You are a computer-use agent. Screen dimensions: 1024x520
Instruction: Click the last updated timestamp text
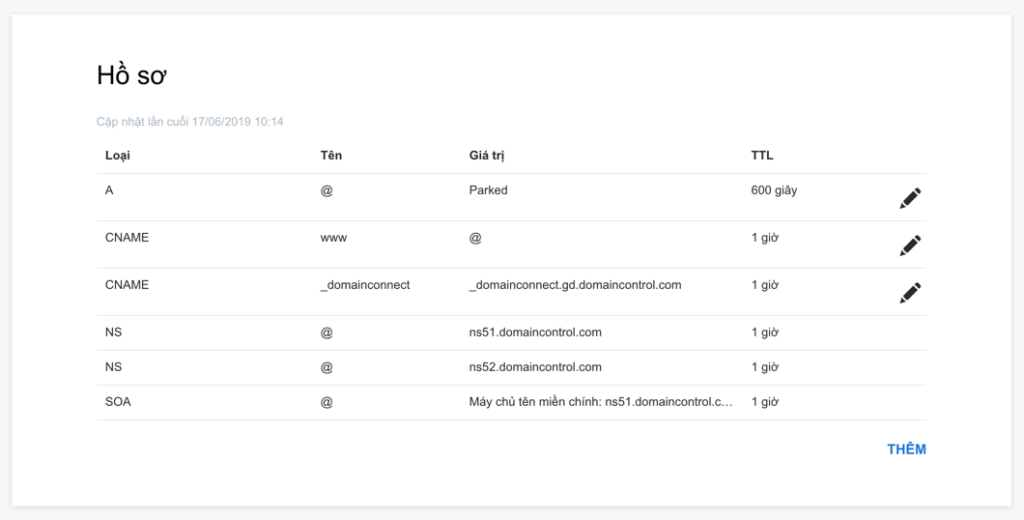coord(190,122)
